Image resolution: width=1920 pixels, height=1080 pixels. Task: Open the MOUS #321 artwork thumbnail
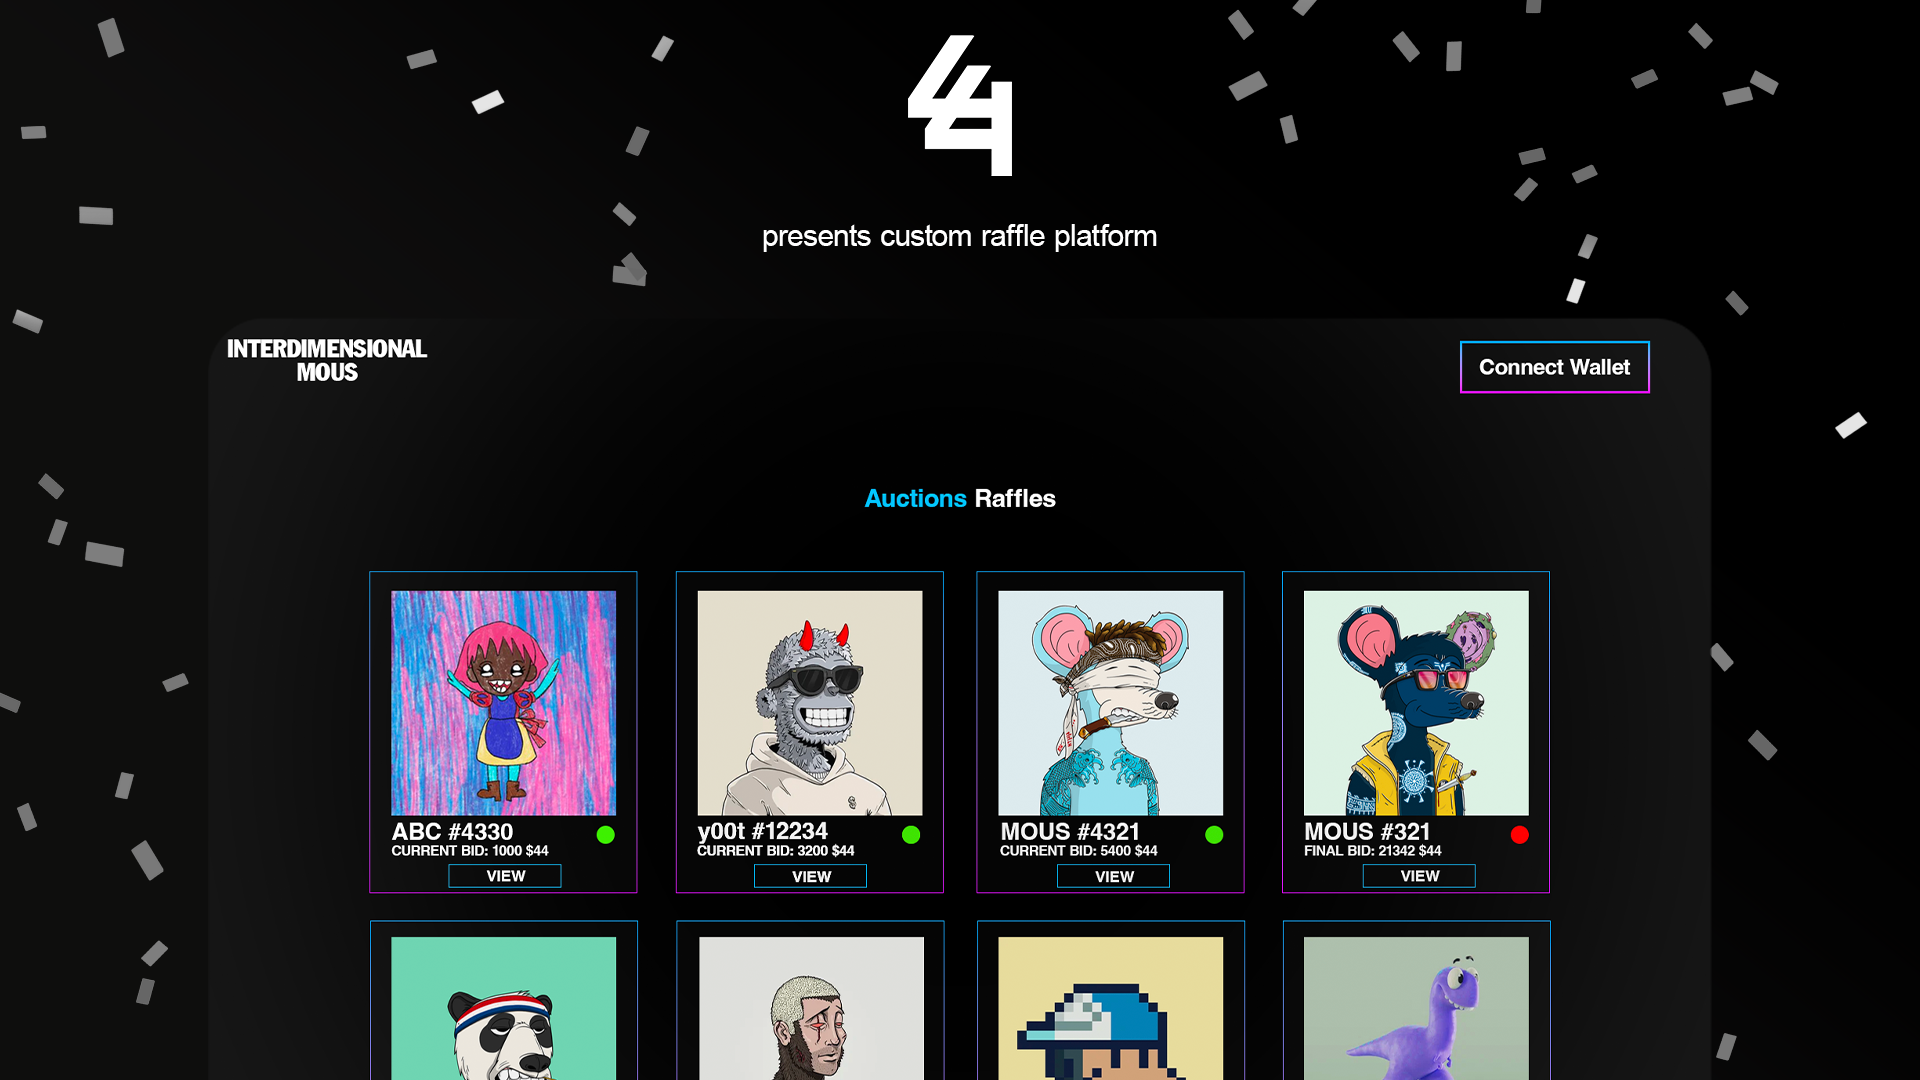[x=1416, y=703]
